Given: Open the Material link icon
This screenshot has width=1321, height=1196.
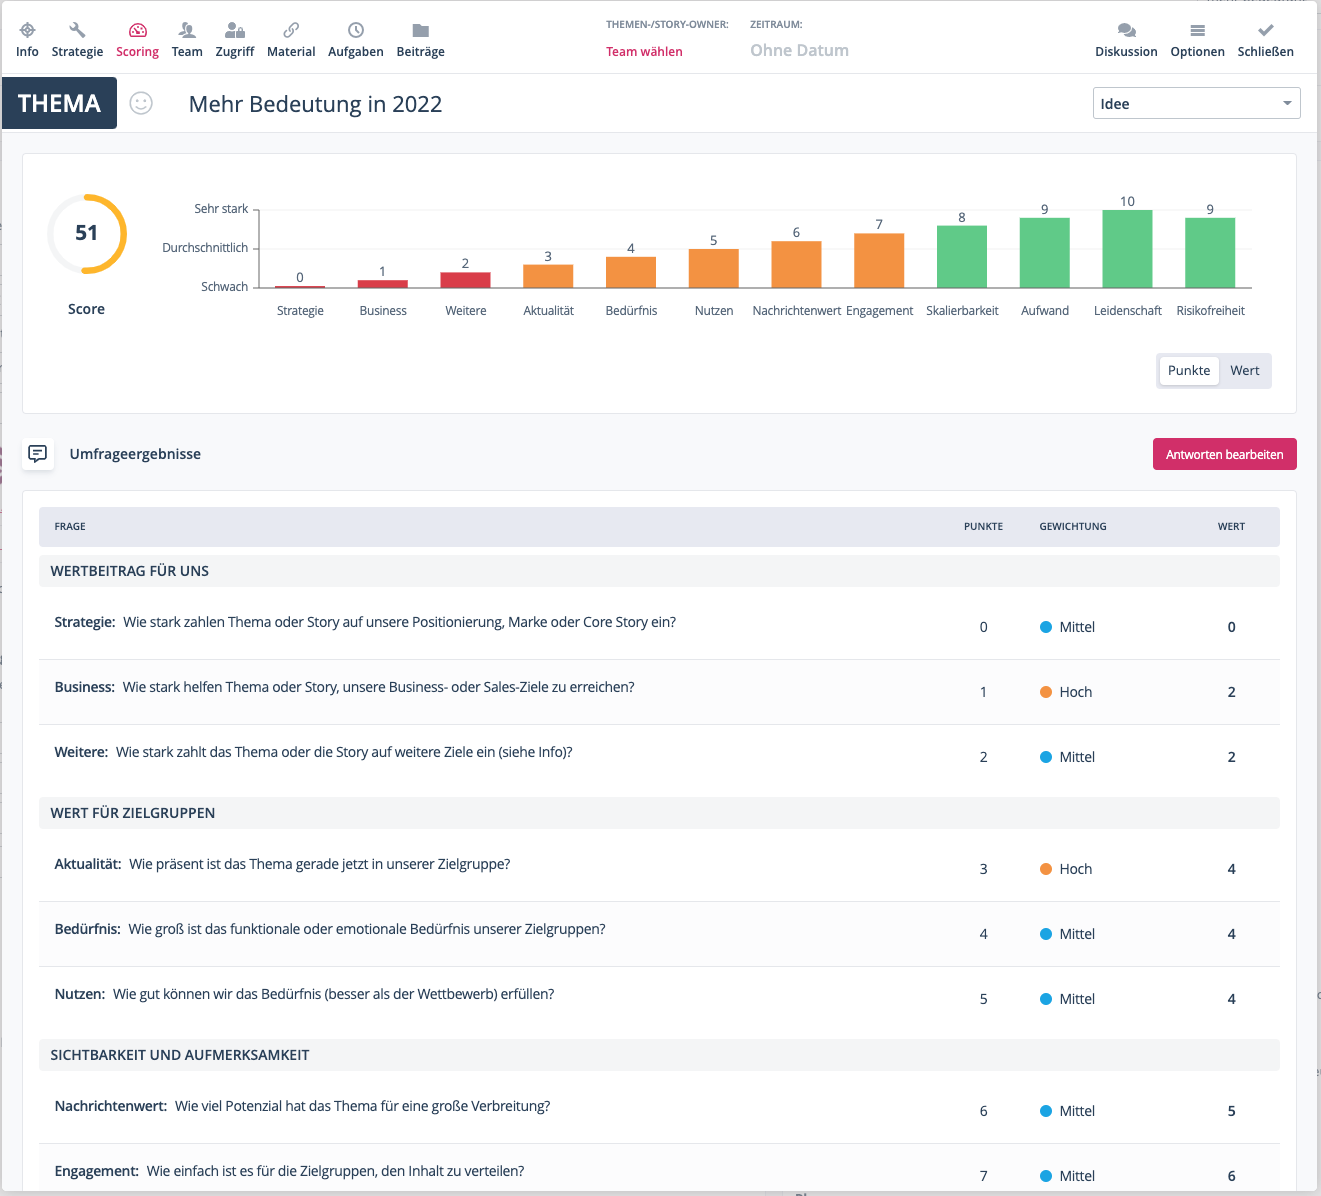Looking at the screenshot, I should (291, 31).
